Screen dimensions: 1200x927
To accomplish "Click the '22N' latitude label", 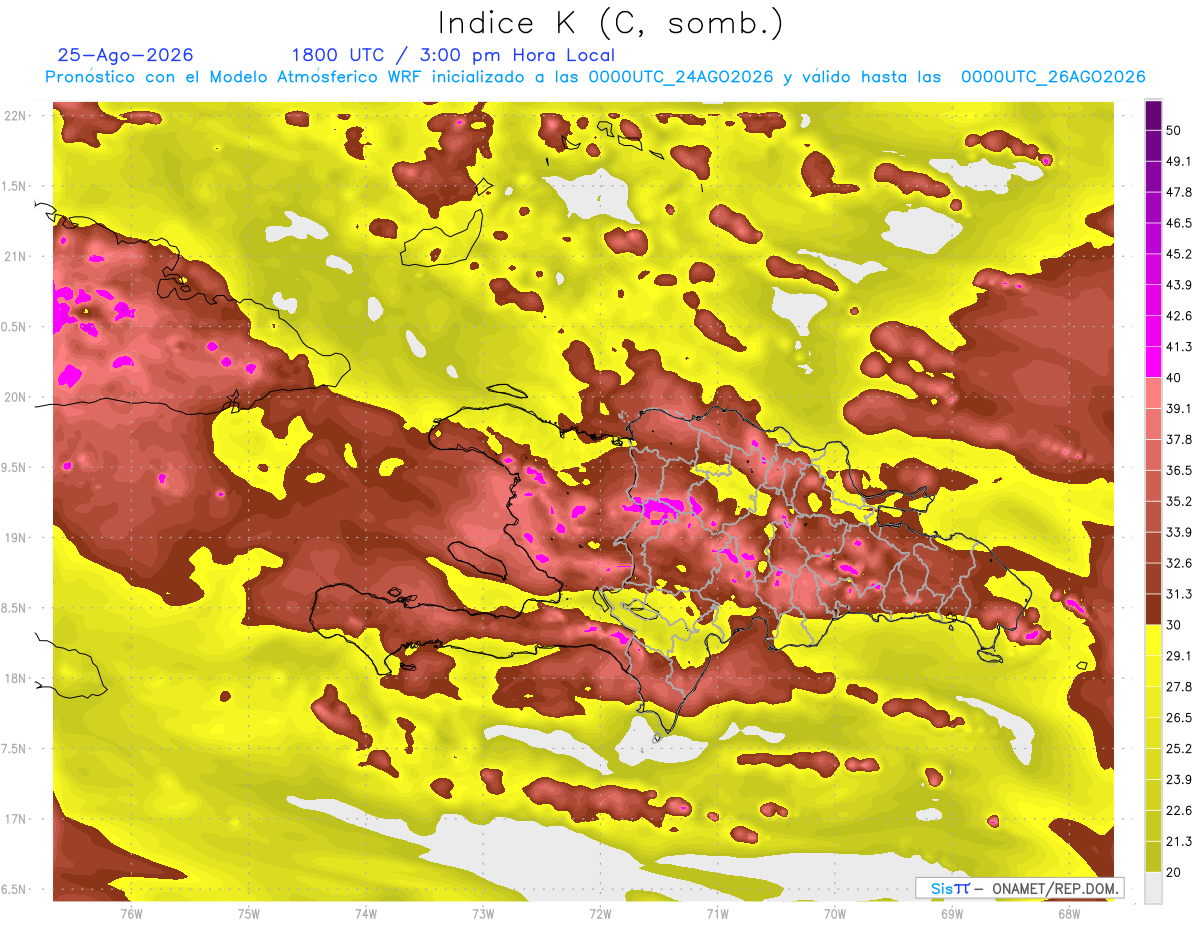I will click(x=16, y=116).
